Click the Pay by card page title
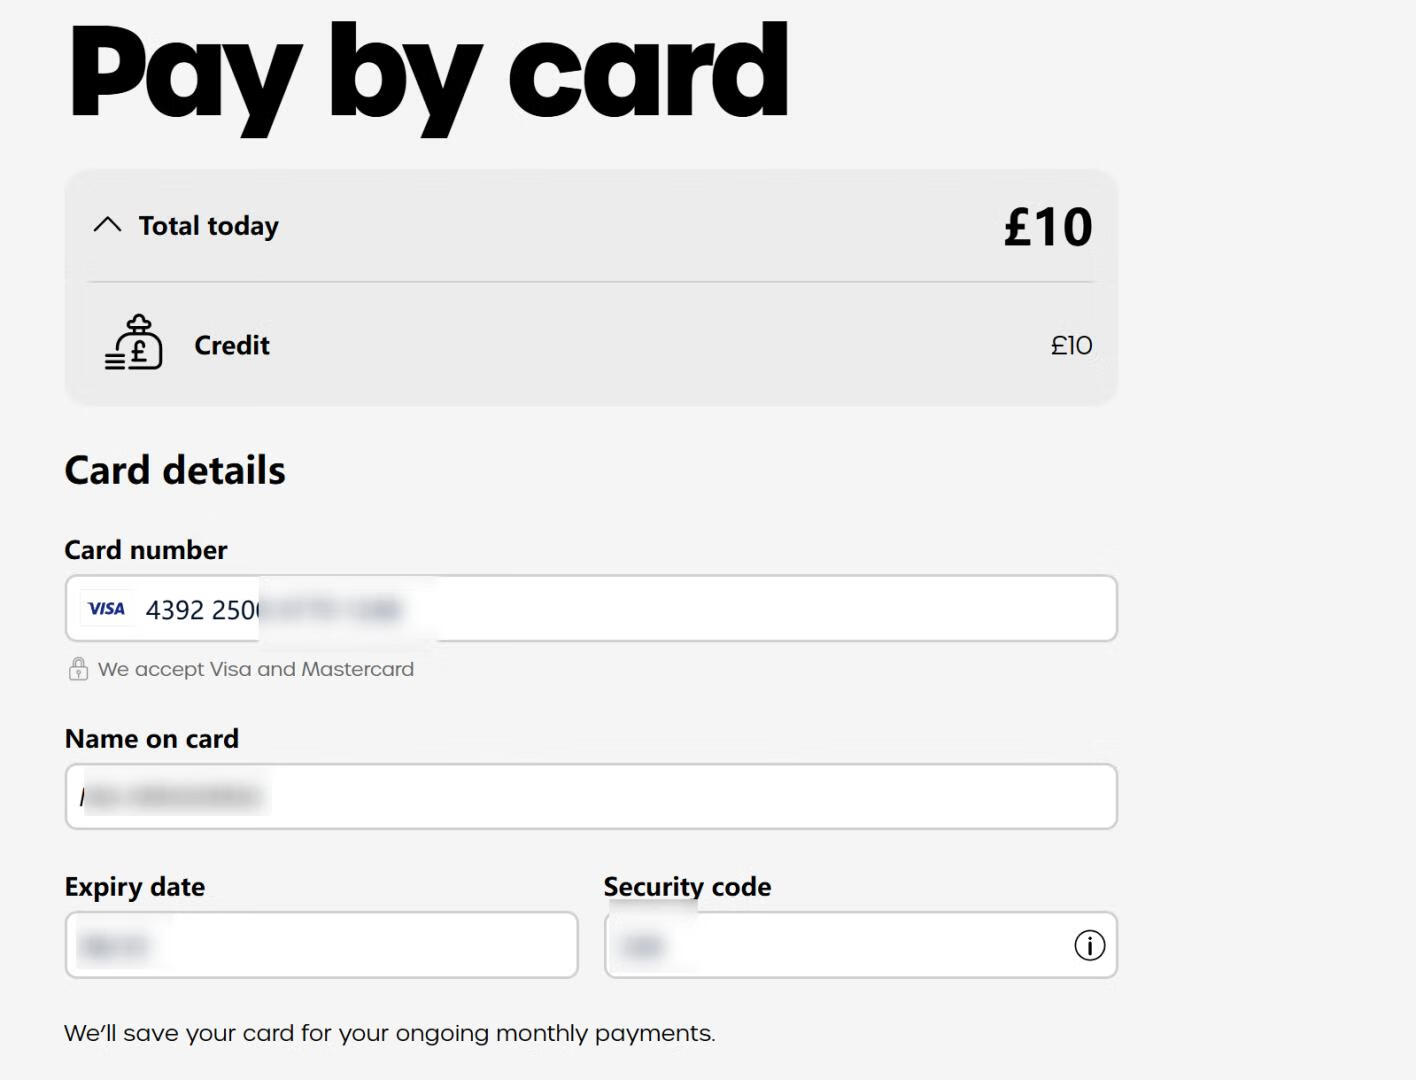Viewport: 1416px width, 1080px height. tap(428, 72)
